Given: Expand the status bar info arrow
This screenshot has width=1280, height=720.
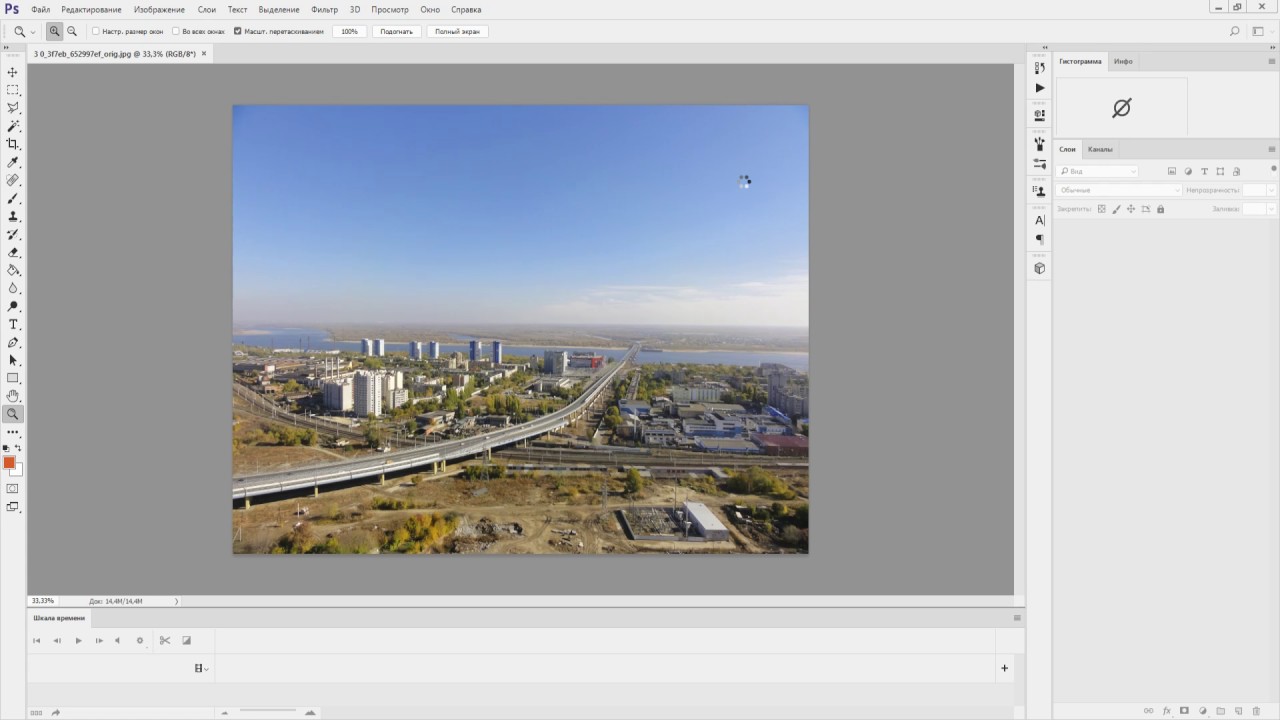Looking at the screenshot, I should click(x=176, y=601).
